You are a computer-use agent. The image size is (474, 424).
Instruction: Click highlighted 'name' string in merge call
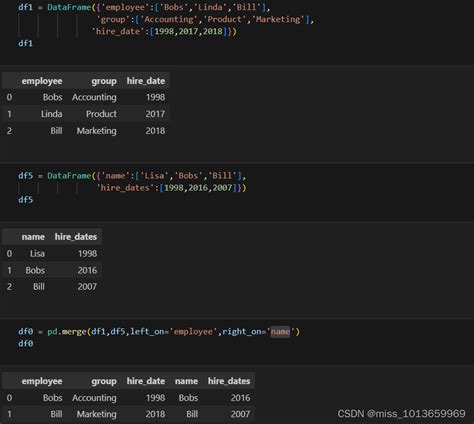280,332
